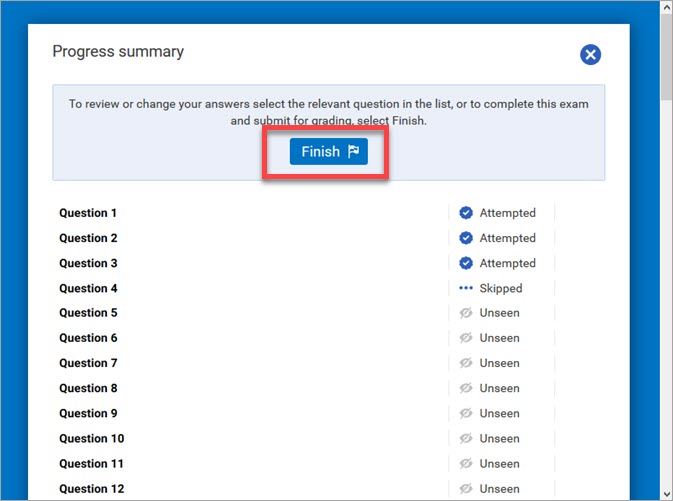Open Question 1 from the list
Image resolution: width=673 pixels, height=501 pixels.
pos(88,213)
